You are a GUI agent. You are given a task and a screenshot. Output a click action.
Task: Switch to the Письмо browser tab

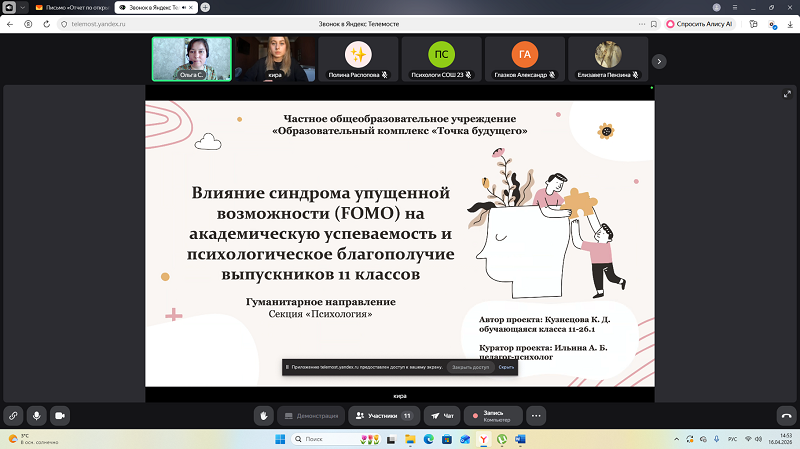(72, 8)
